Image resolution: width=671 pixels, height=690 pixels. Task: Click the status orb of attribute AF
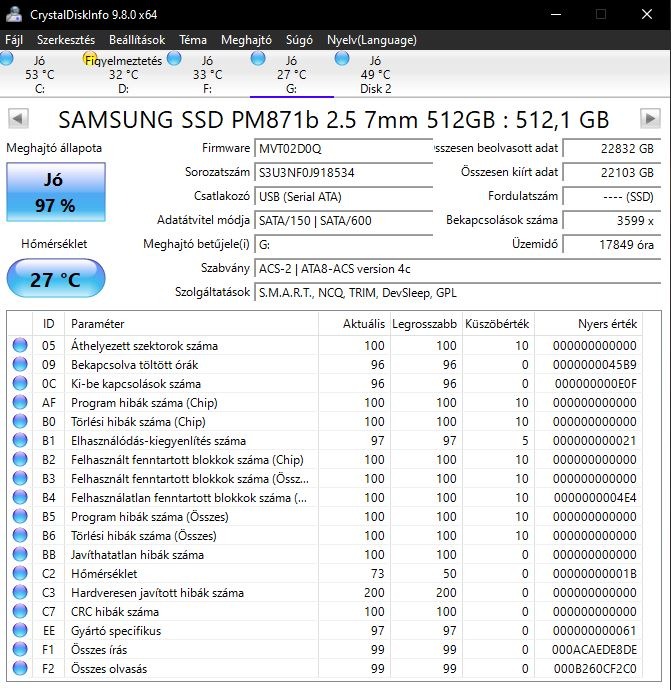click(20, 402)
